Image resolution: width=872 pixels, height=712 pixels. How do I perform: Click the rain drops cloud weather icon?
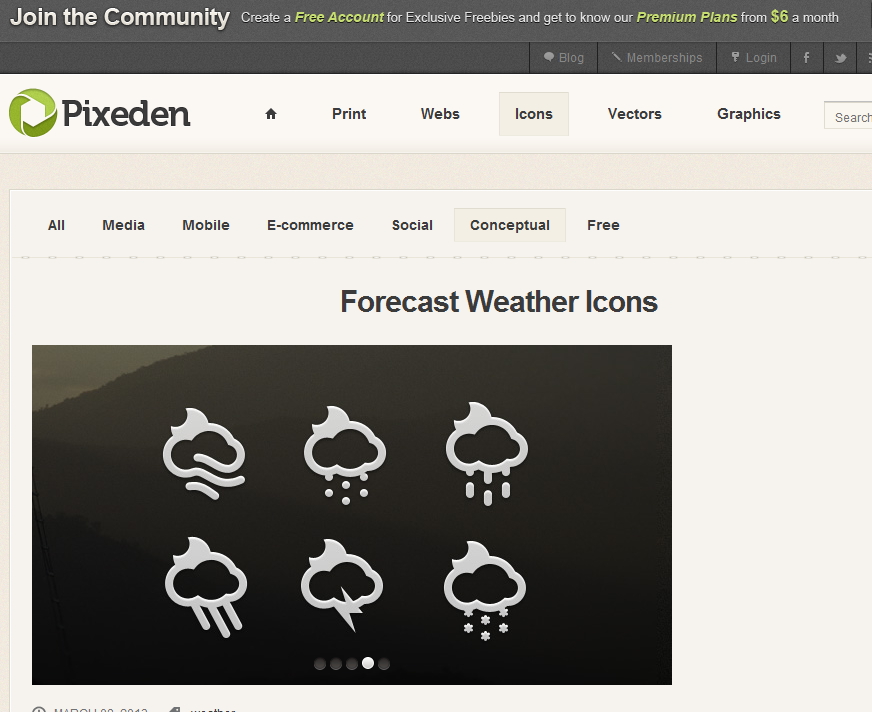pyautogui.click(x=487, y=453)
